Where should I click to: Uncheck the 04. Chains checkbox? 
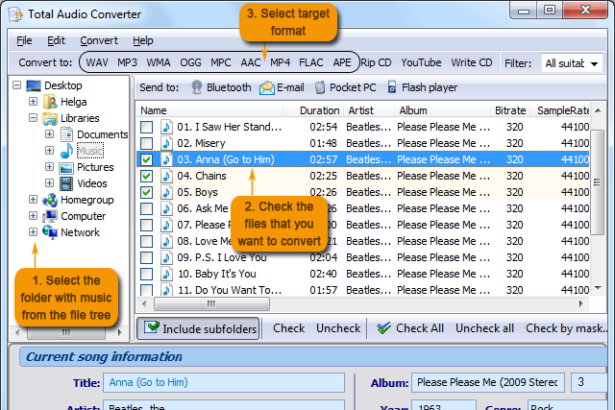pyautogui.click(x=147, y=176)
